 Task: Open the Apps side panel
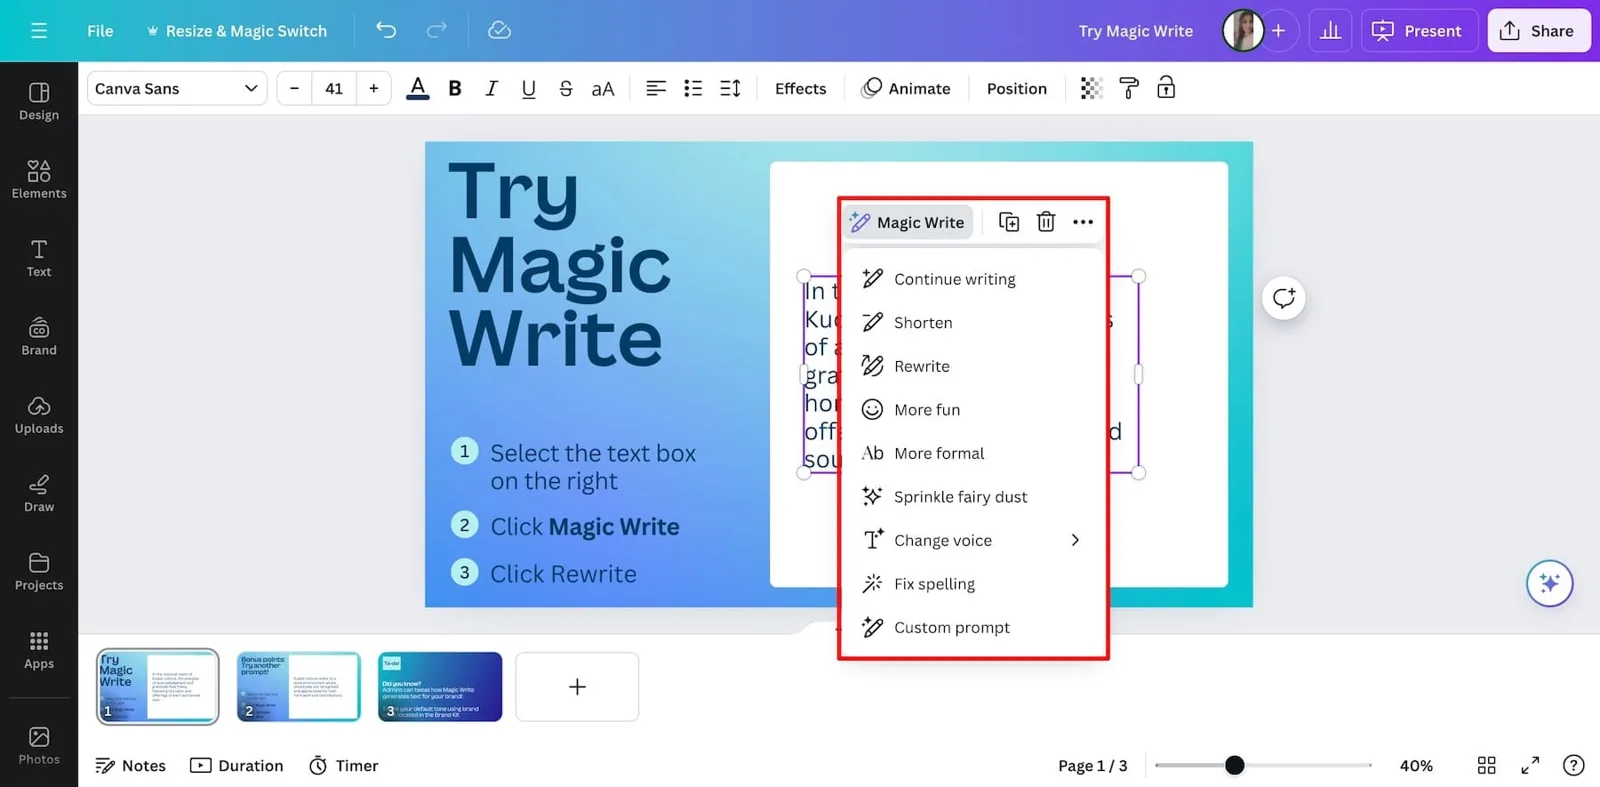coord(39,650)
